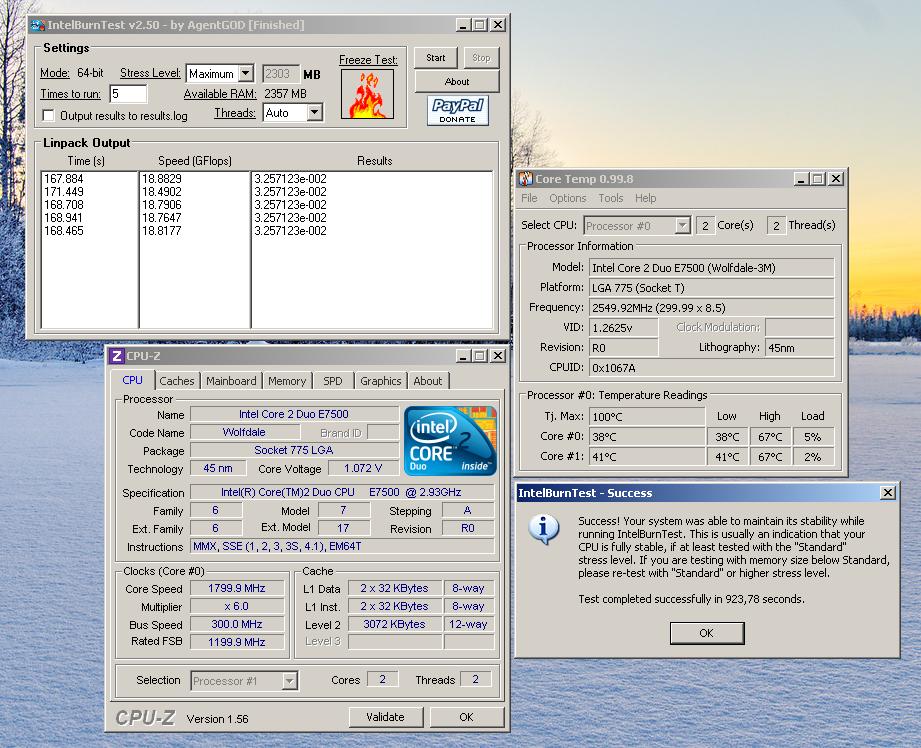Screen dimensions: 921x748
Task: Open the Options menu in Core Temp
Action: (x=567, y=199)
